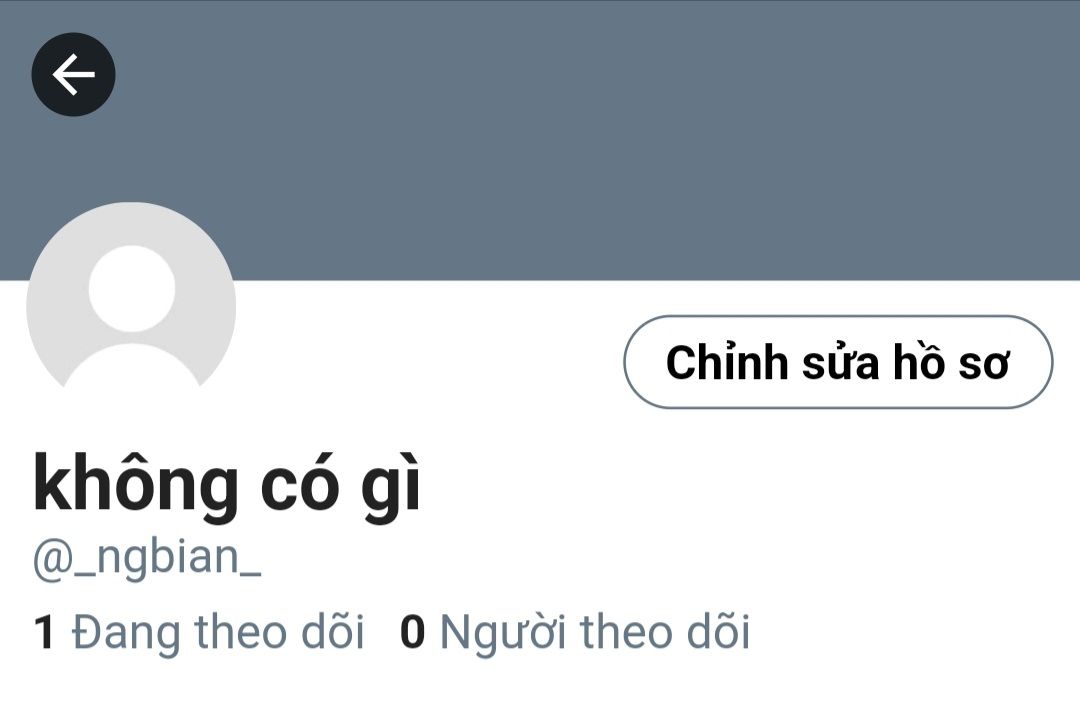Click the dark circular back button
This screenshot has width=1080, height=707.
73,74
